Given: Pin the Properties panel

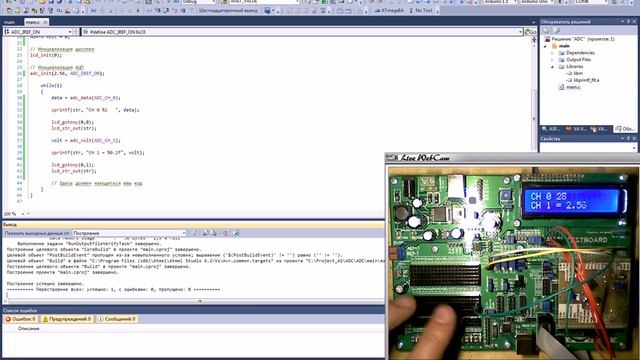Looking at the screenshot, I should point(629,139).
